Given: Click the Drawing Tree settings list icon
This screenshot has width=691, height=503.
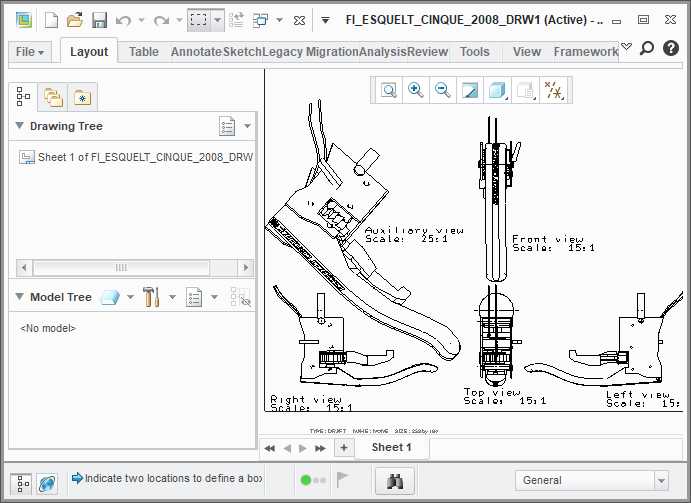Looking at the screenshot, I should (x=227, y=126).
